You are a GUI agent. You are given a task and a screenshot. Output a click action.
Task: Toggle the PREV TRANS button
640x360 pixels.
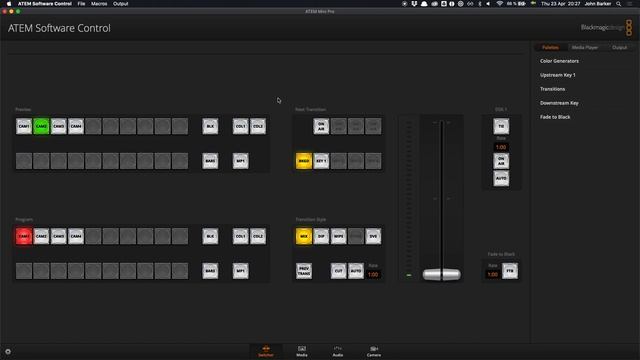click(304, 271)
